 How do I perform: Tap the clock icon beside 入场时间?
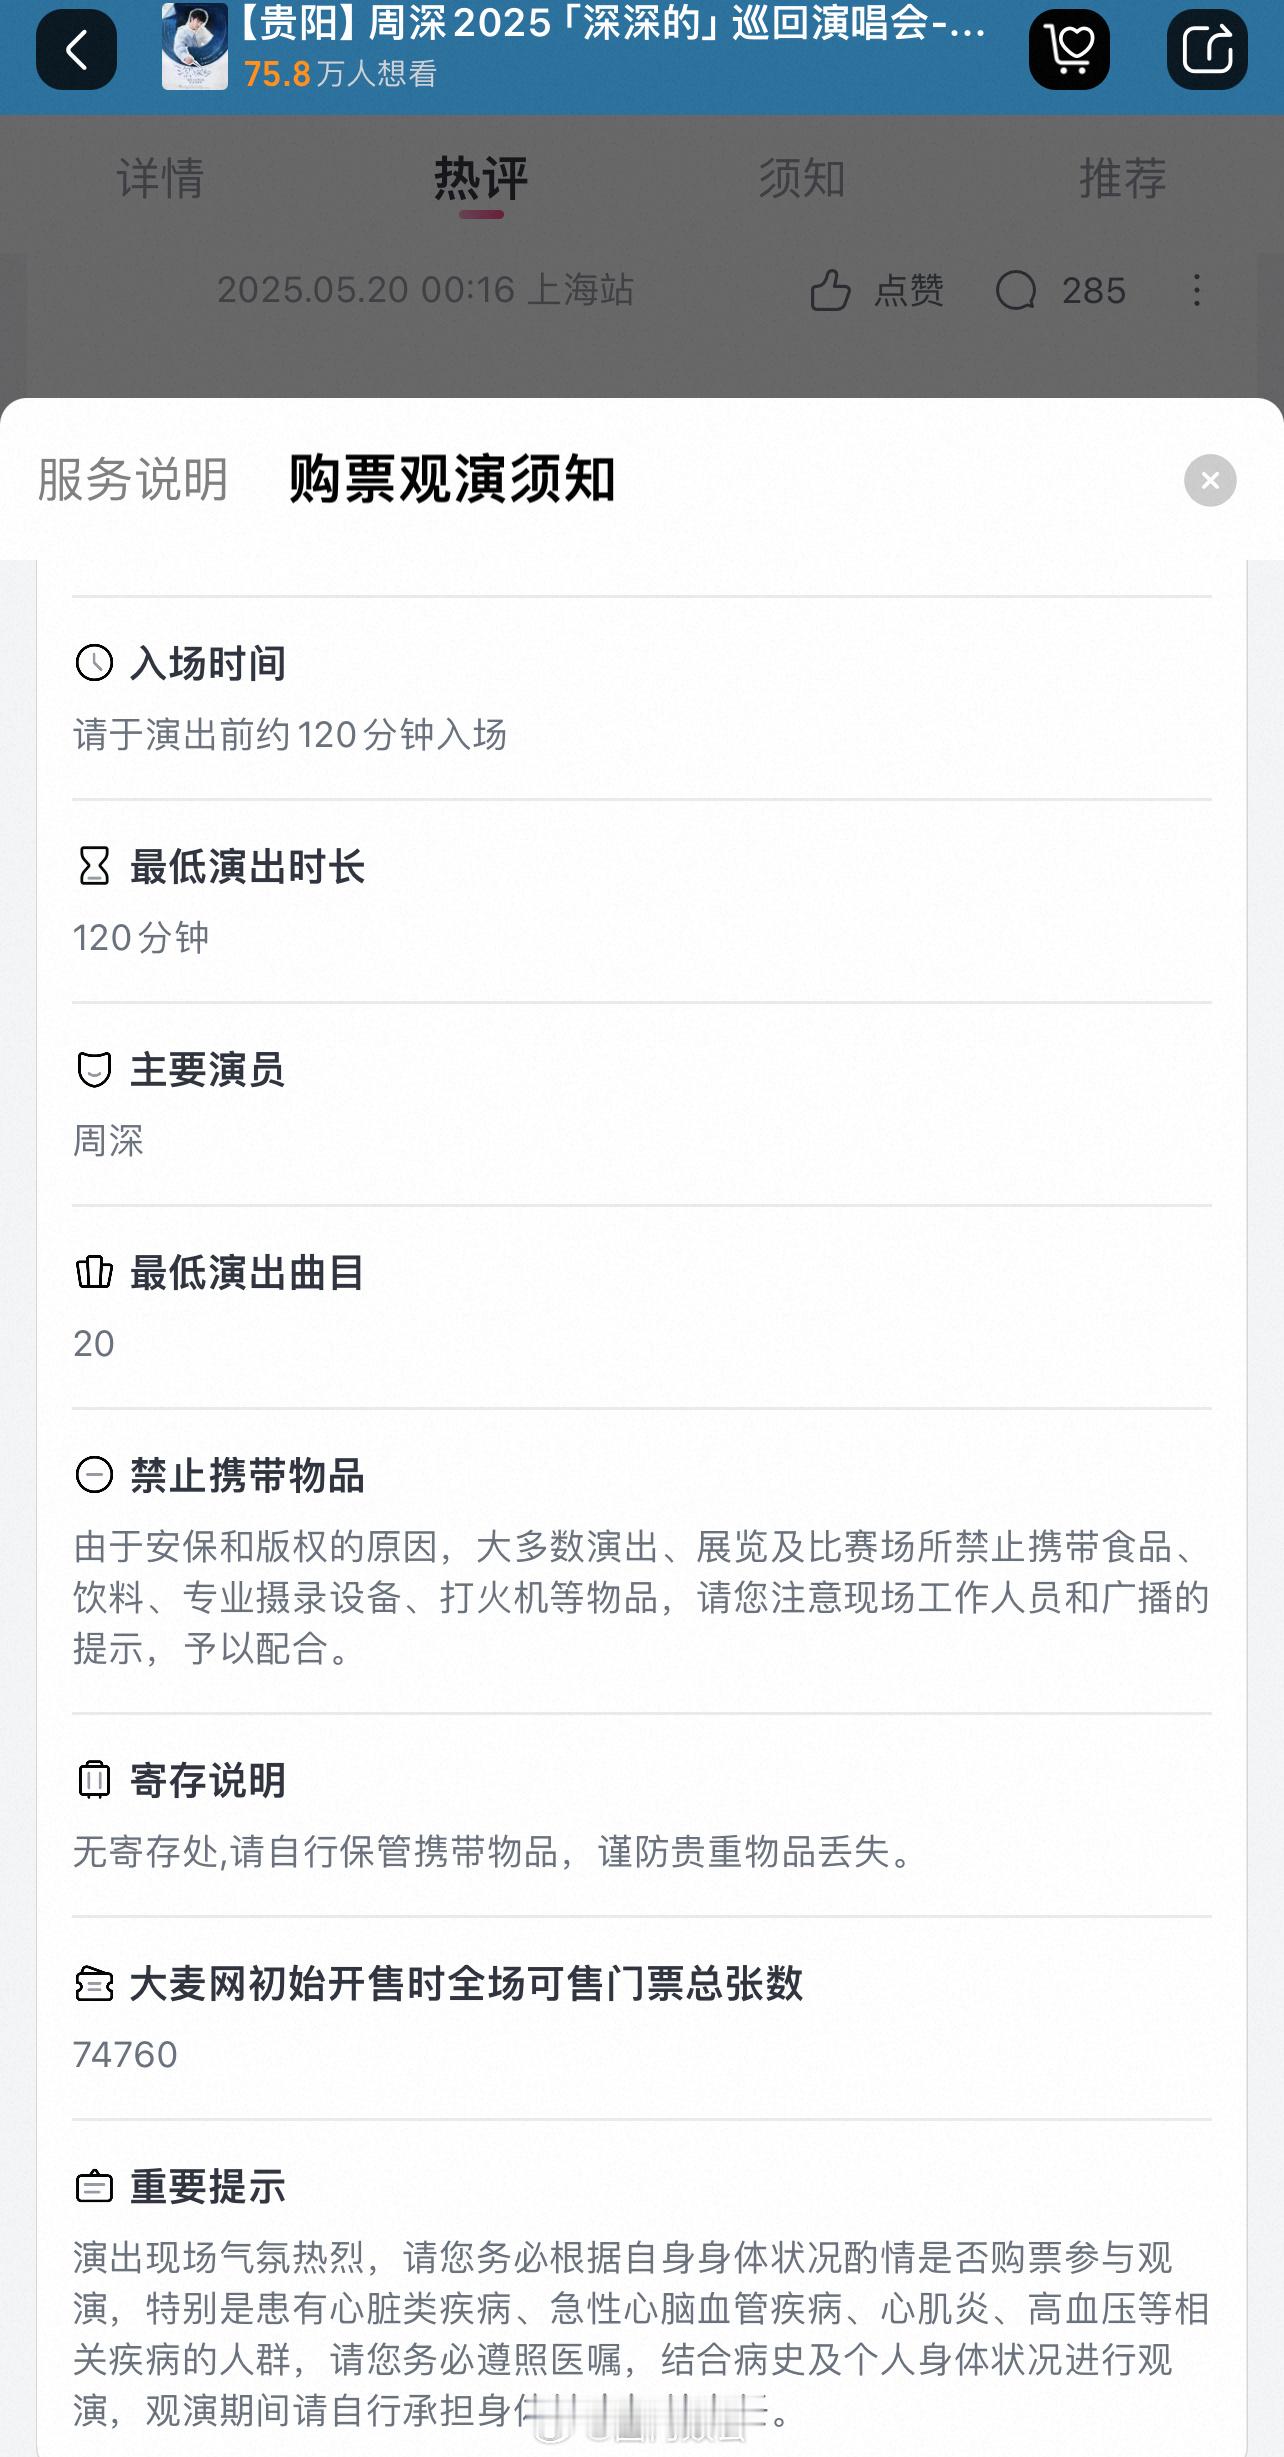(94, 663)
